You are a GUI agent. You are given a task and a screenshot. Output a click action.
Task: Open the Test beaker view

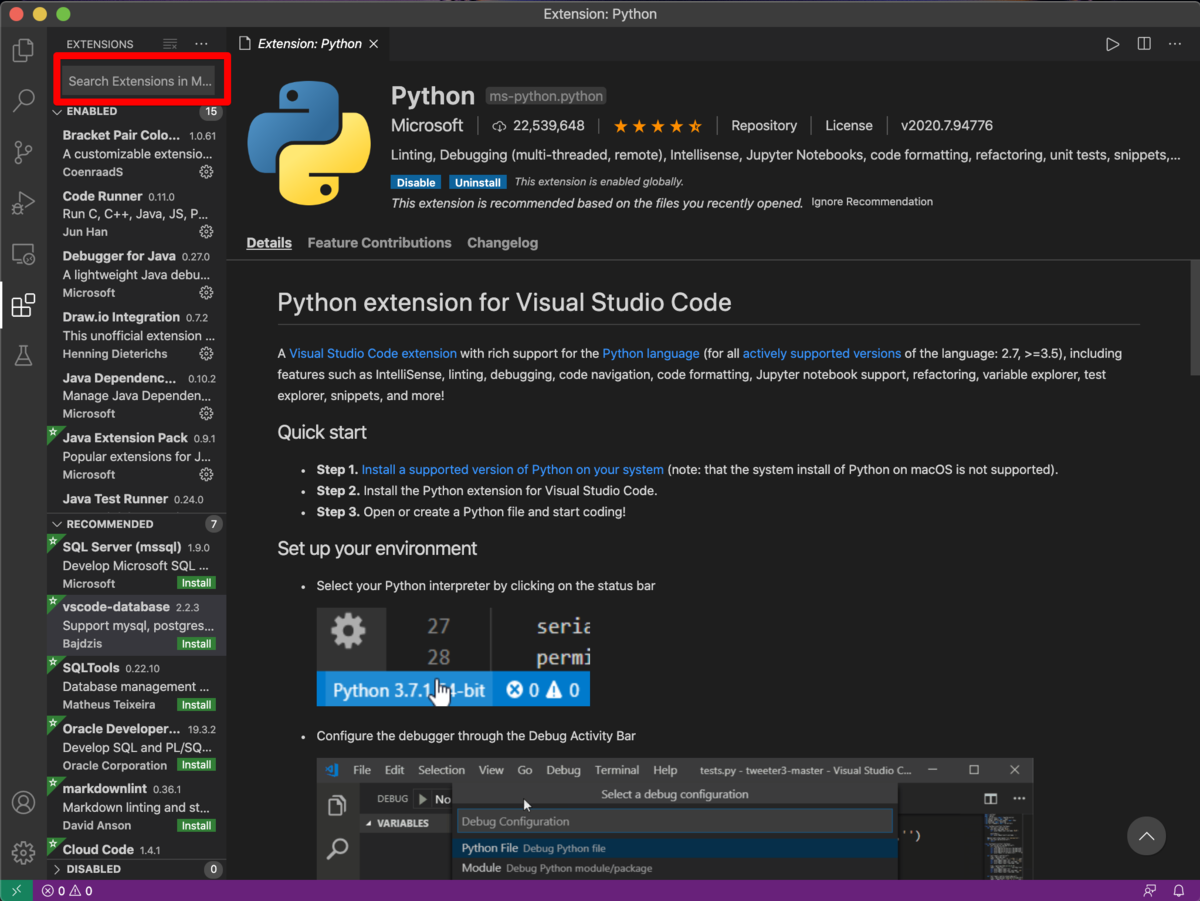click(23, 355)
